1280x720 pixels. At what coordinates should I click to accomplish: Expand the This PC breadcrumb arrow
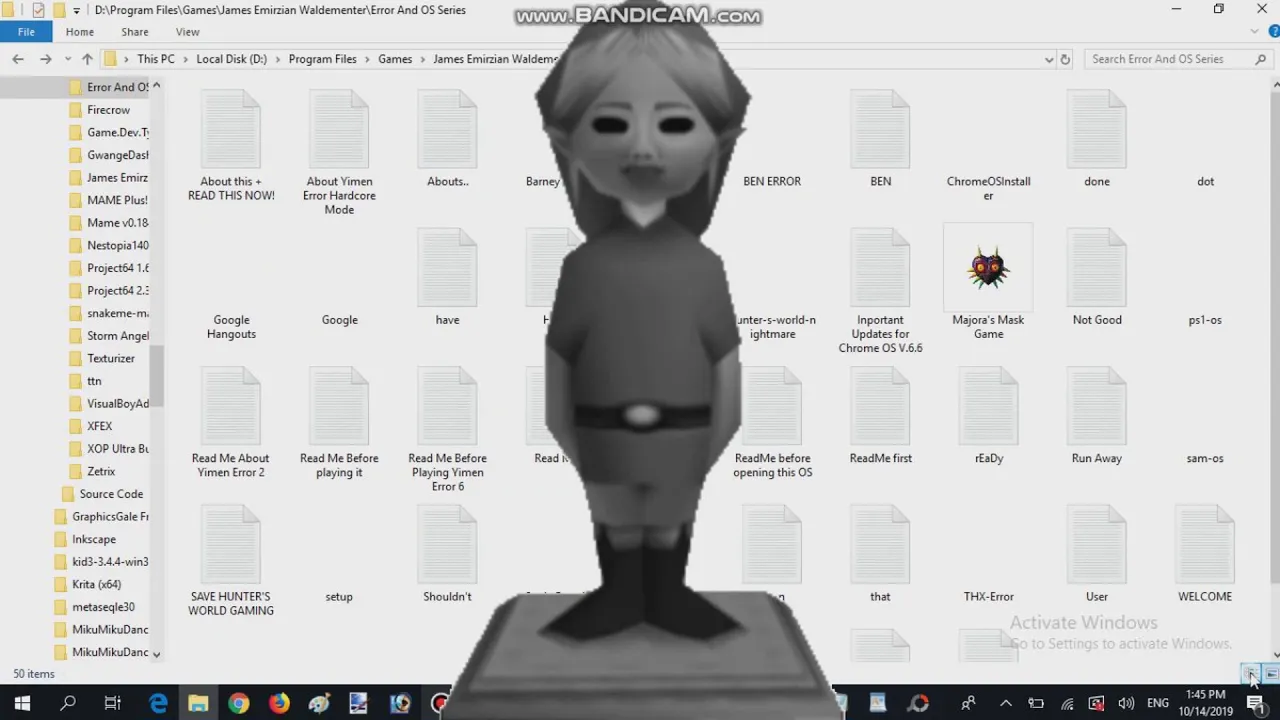[x=185, y=59]
